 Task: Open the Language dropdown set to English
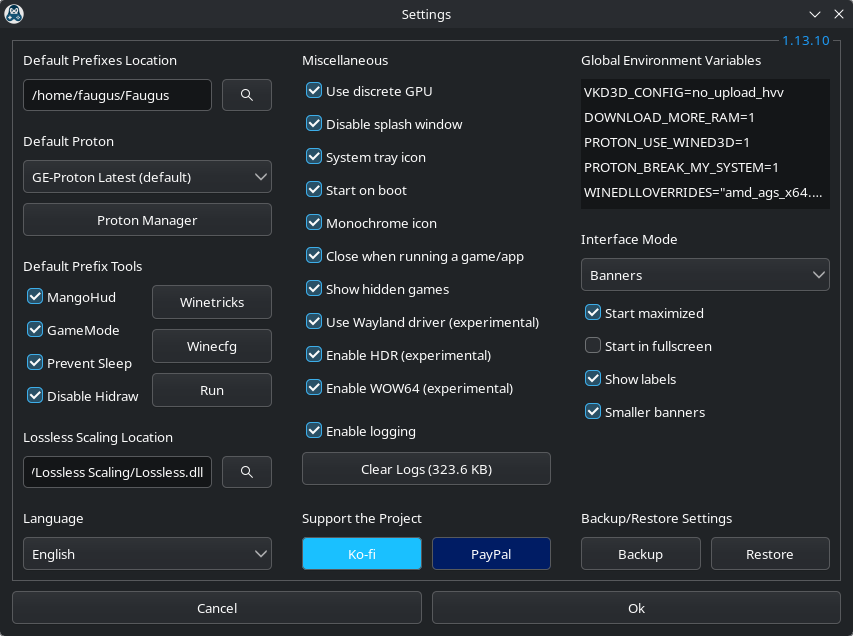coord(147,554)
